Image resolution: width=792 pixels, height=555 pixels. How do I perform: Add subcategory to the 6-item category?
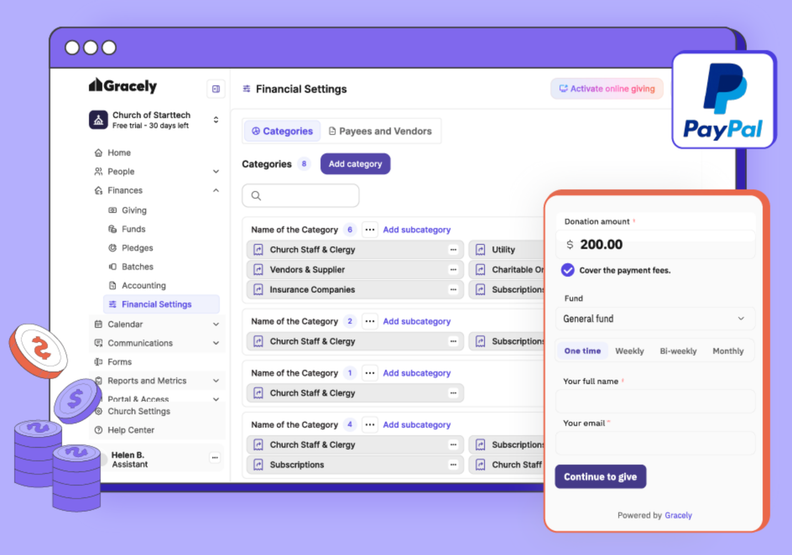tap(417, 230)
